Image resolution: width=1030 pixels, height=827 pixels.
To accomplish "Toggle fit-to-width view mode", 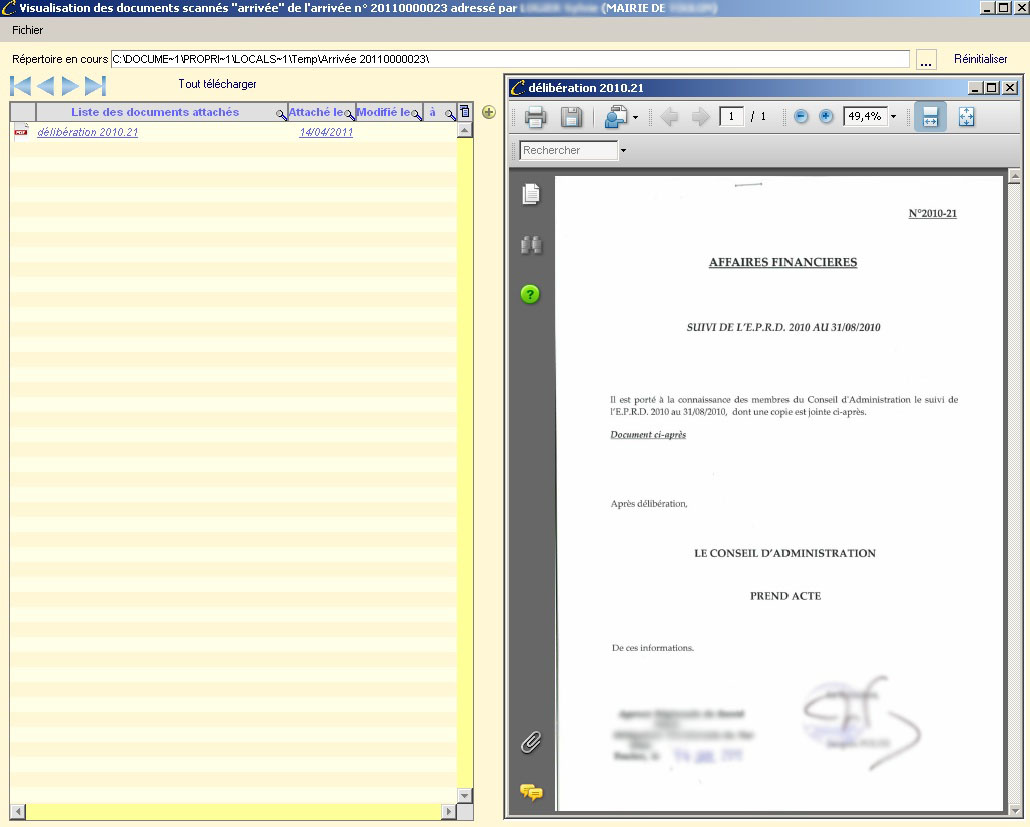I will point(930,117).
